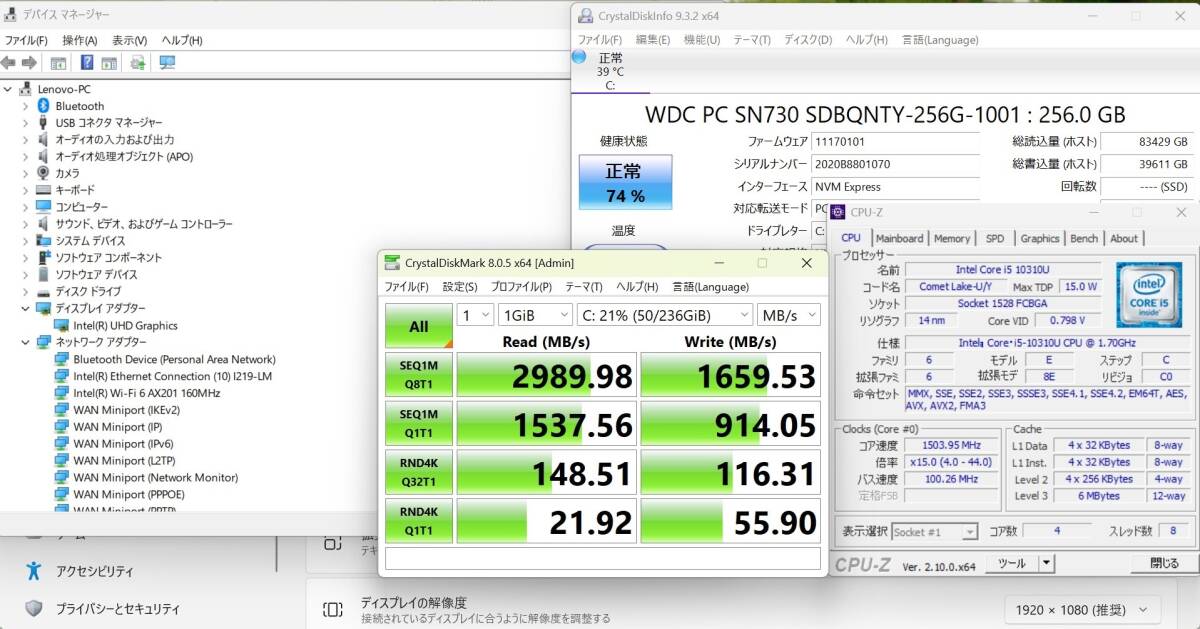This screenshot has height=629, width=1200.
Task: Click the arrow beside ツール button in CPU-Z
Action: pyautogui.click(x=1047, y=564)
